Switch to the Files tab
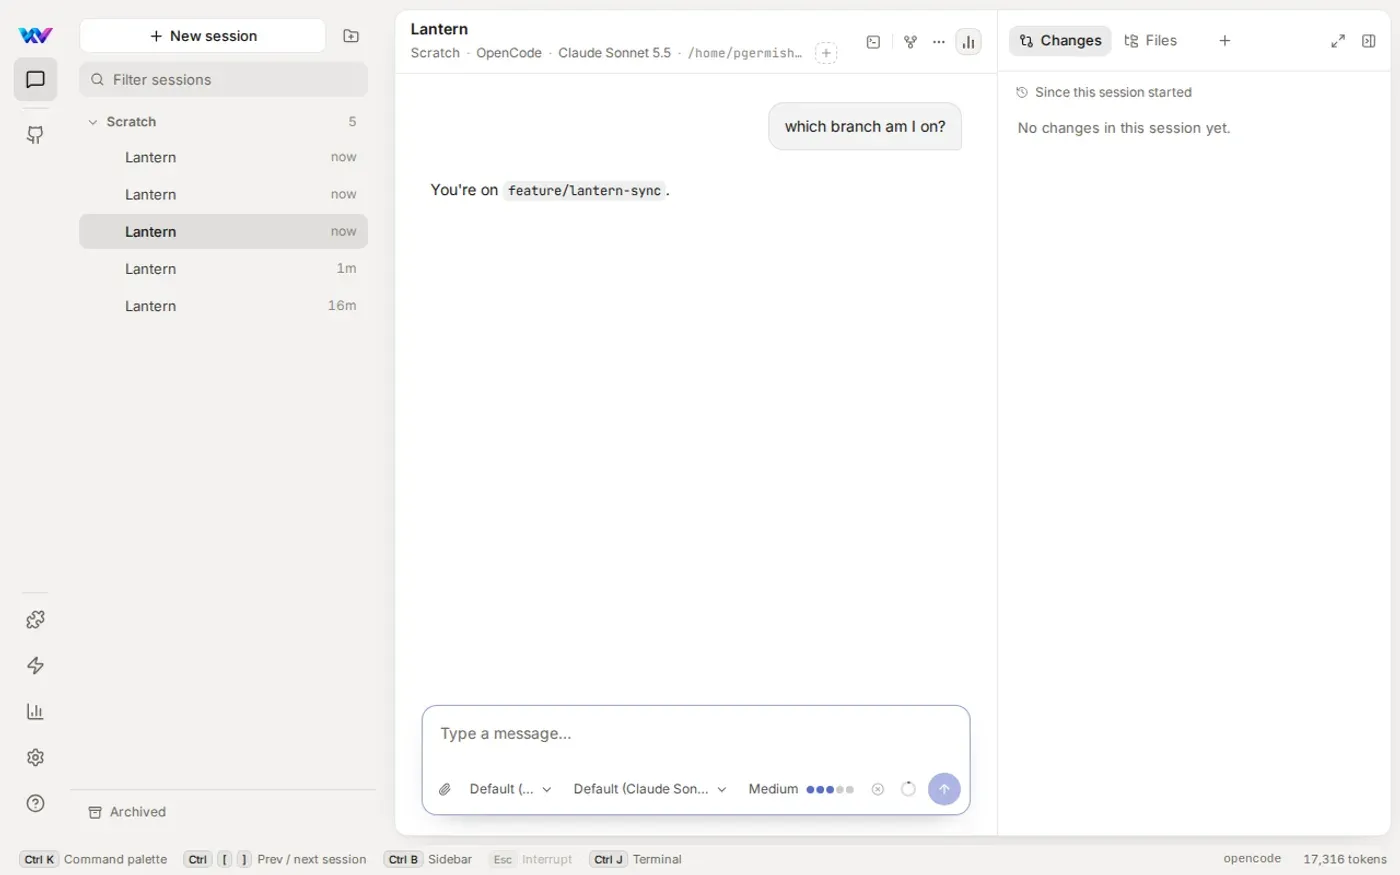Image resolution: width=1400 pixels, height=875 pixels. pos(1151,41)
